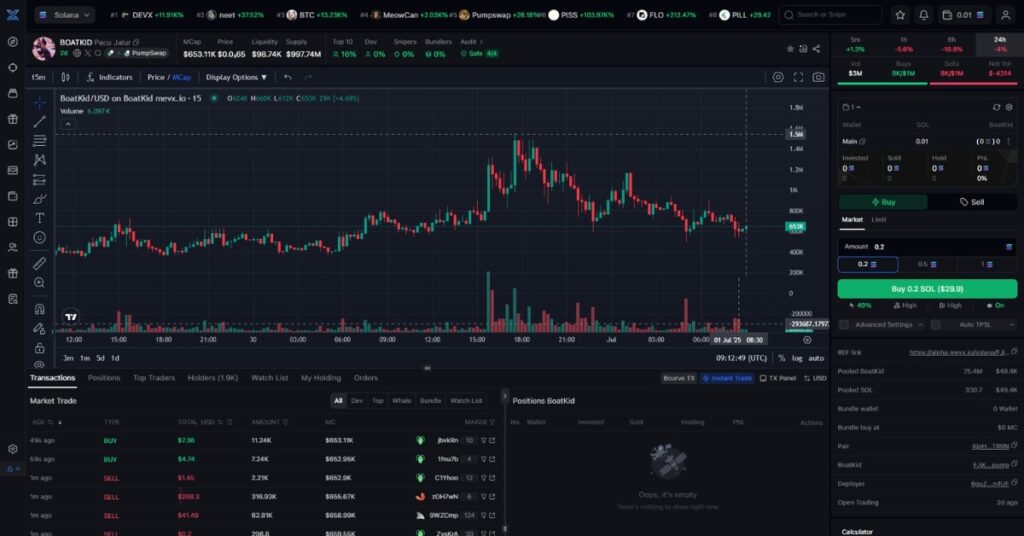Open trade panel settings gear
1024x536 pixels.
pyautogui.click(x=1009, y=107)
